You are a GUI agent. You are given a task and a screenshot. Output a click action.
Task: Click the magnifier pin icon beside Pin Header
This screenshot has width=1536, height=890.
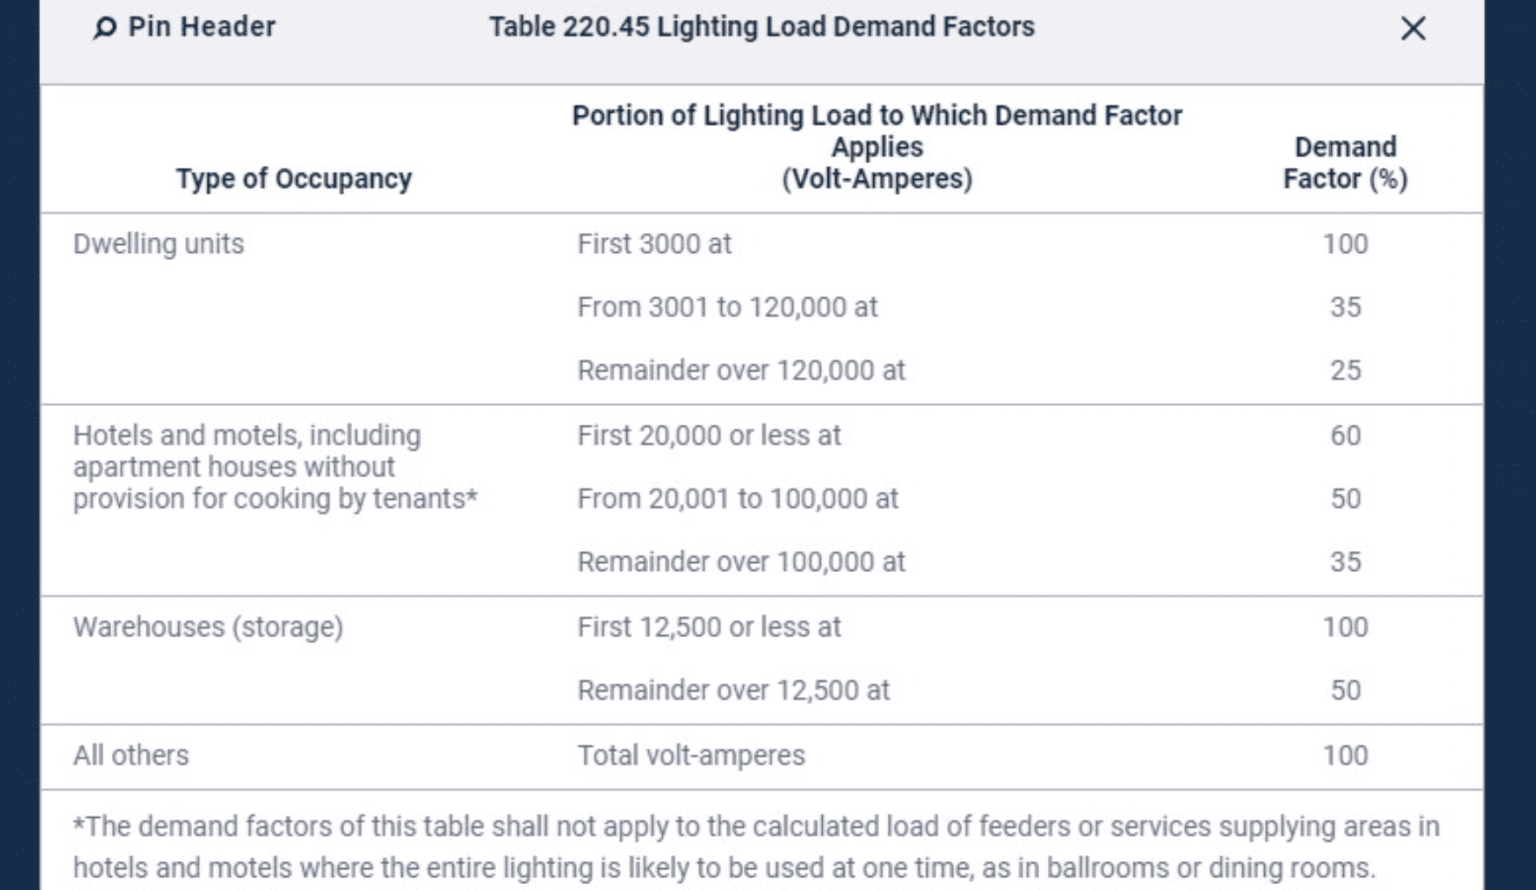coord(104,29)
